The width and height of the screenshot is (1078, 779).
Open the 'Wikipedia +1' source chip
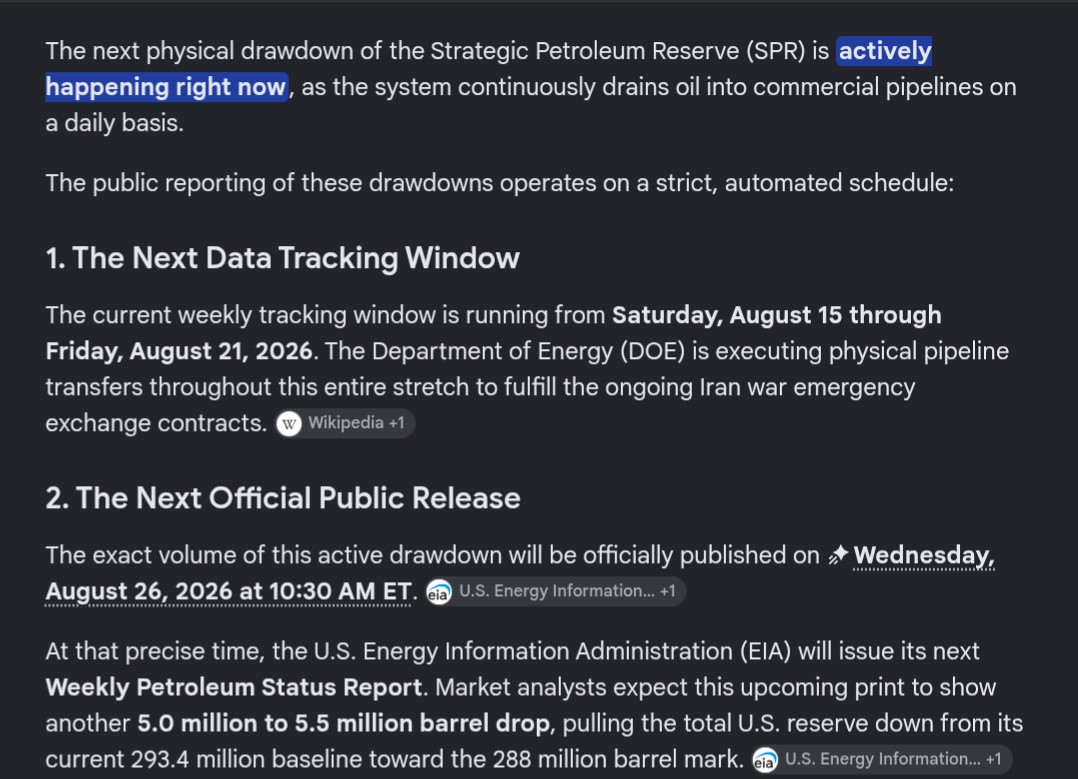tap(345, 423)
